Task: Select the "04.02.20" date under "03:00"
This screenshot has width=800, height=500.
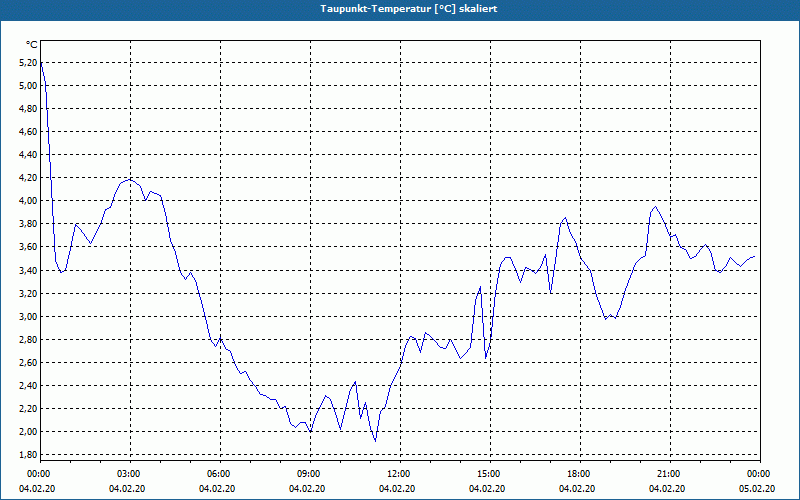Action: point(128,489)
